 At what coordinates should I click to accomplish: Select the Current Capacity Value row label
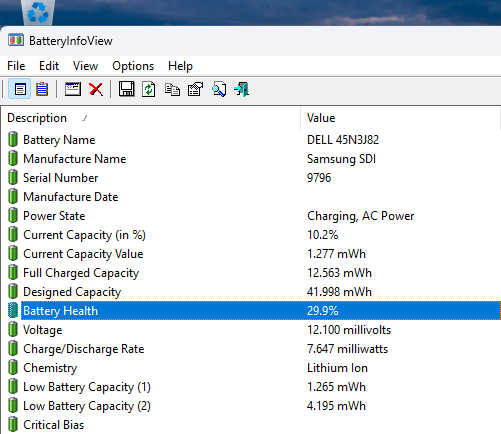(83, 254)
